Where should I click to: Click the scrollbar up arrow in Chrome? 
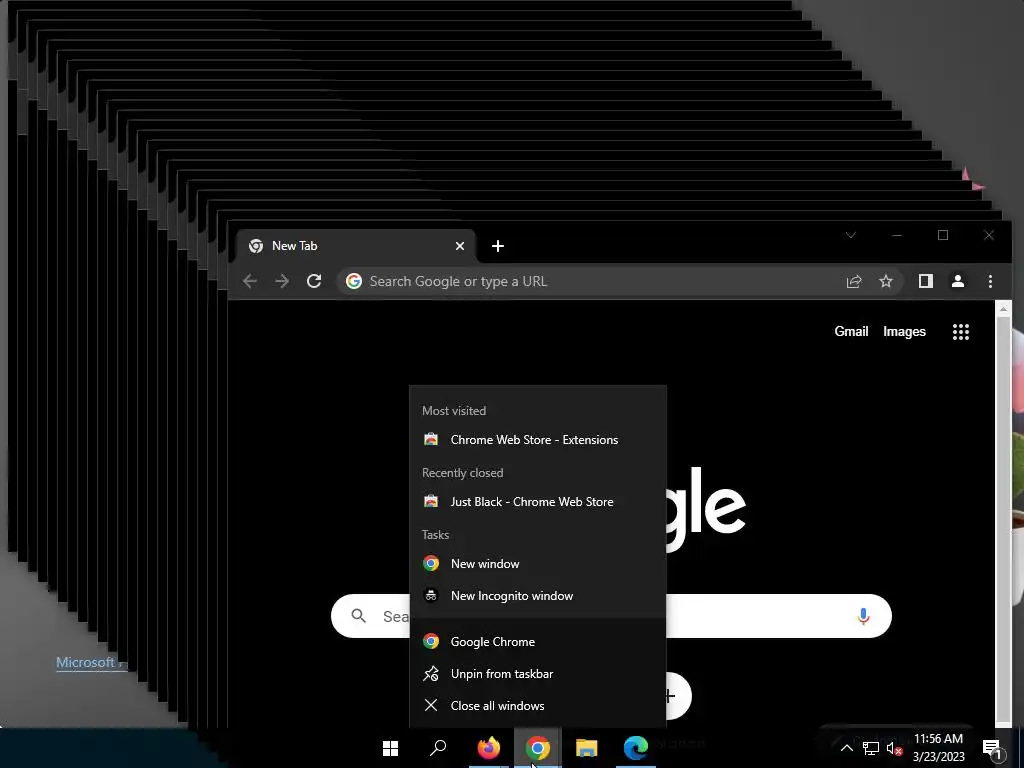point(1004,309)
